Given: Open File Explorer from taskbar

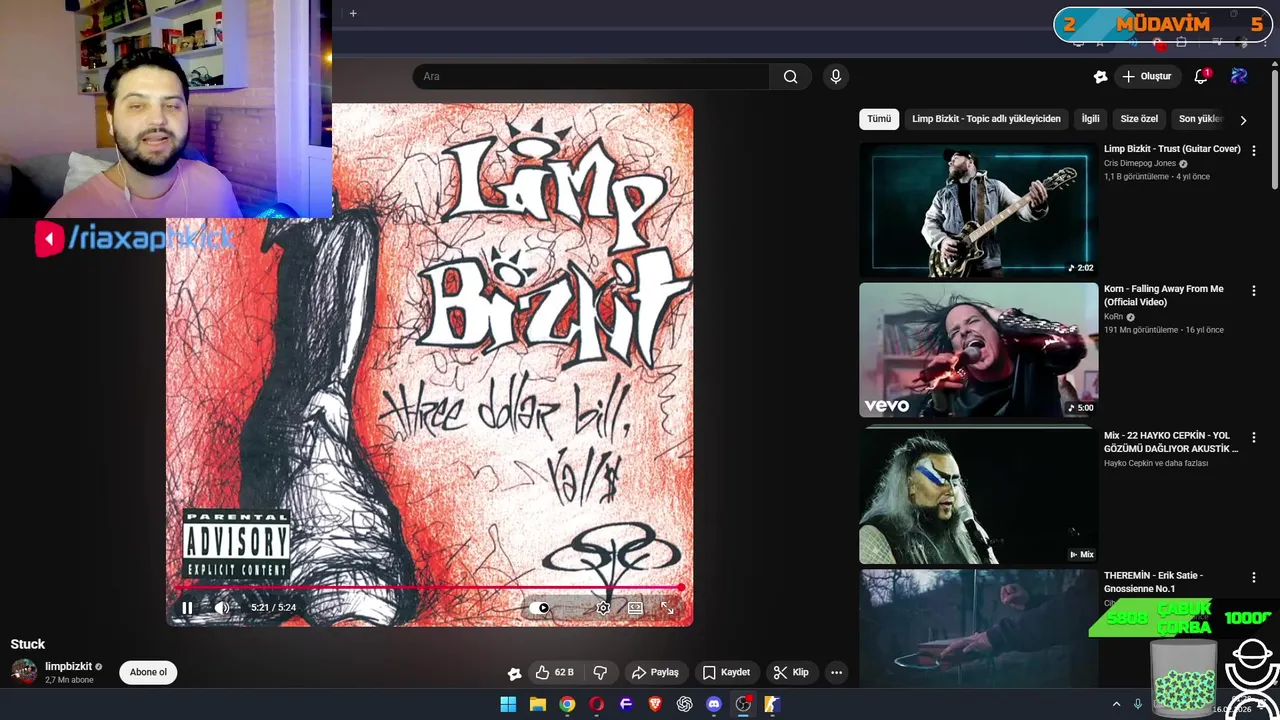Looking at the screenshot, I should [x=537, y=704].
